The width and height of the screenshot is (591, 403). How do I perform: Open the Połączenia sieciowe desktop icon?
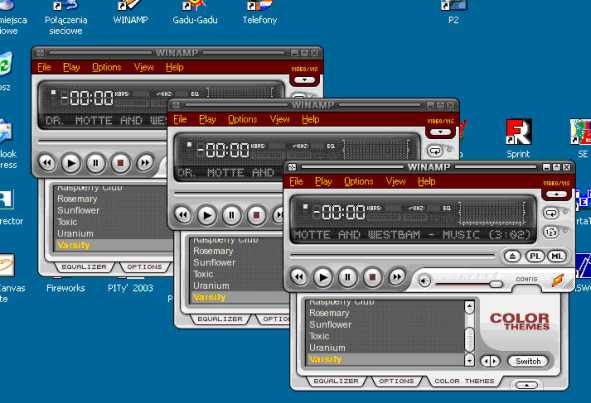(x=66, y=18)
